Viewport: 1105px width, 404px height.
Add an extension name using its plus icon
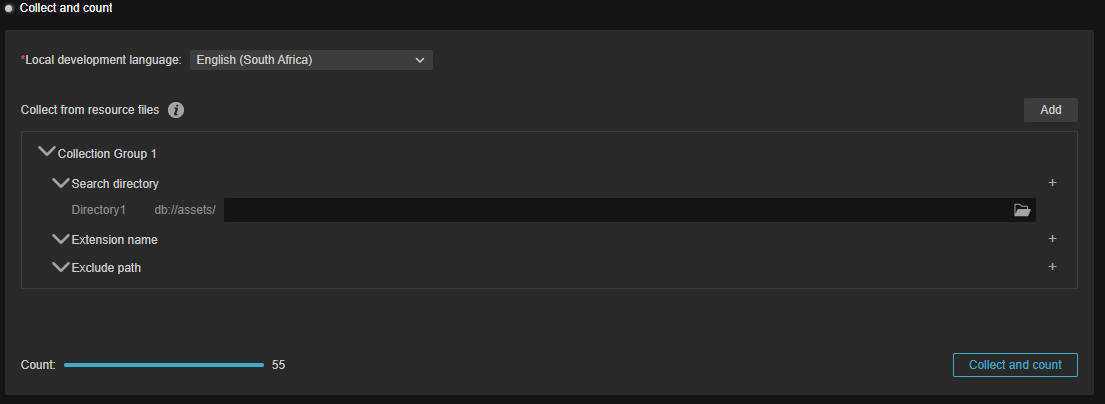pos(1052,239)
